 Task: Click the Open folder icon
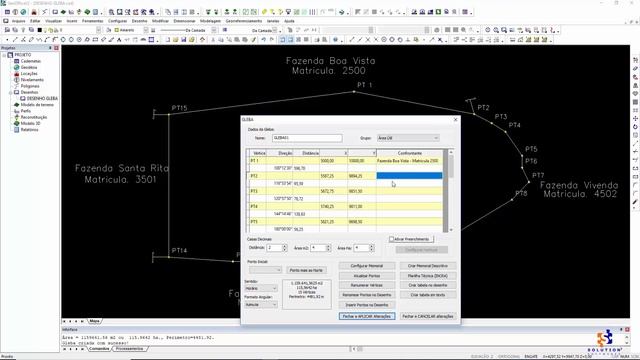tap(176, 40)
